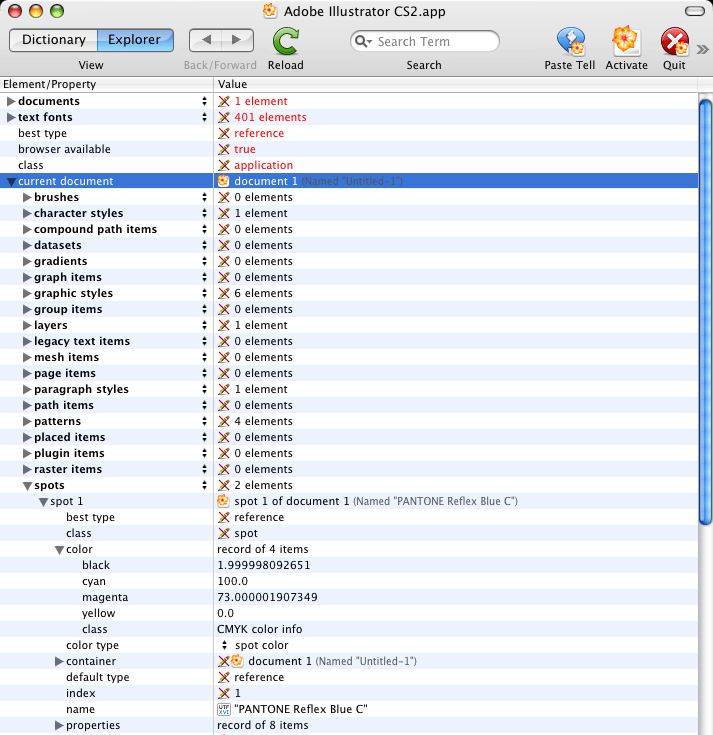Select the best type row under application
713x735 pixels.
click(x=349, y=133)
